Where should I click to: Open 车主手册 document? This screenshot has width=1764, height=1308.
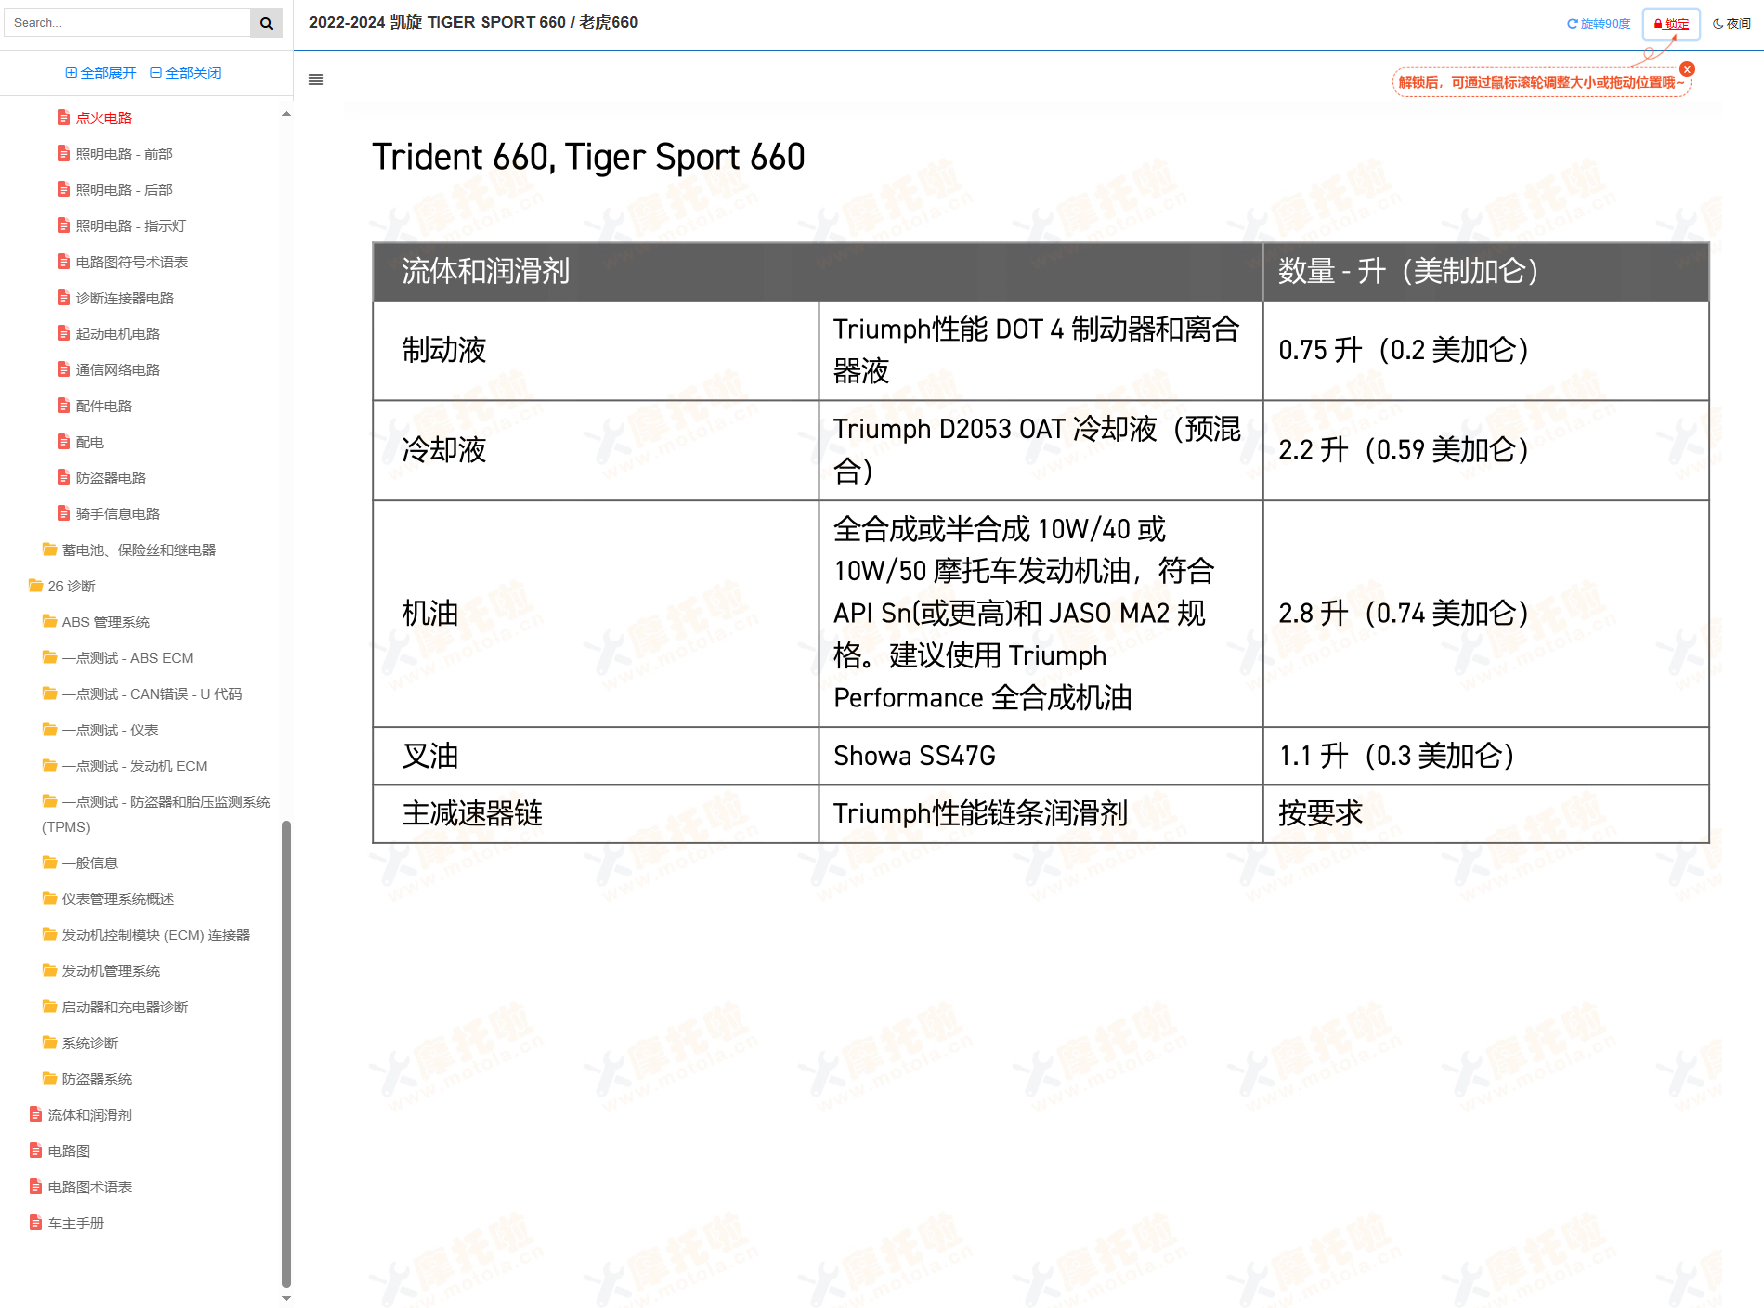(67, 1223)
